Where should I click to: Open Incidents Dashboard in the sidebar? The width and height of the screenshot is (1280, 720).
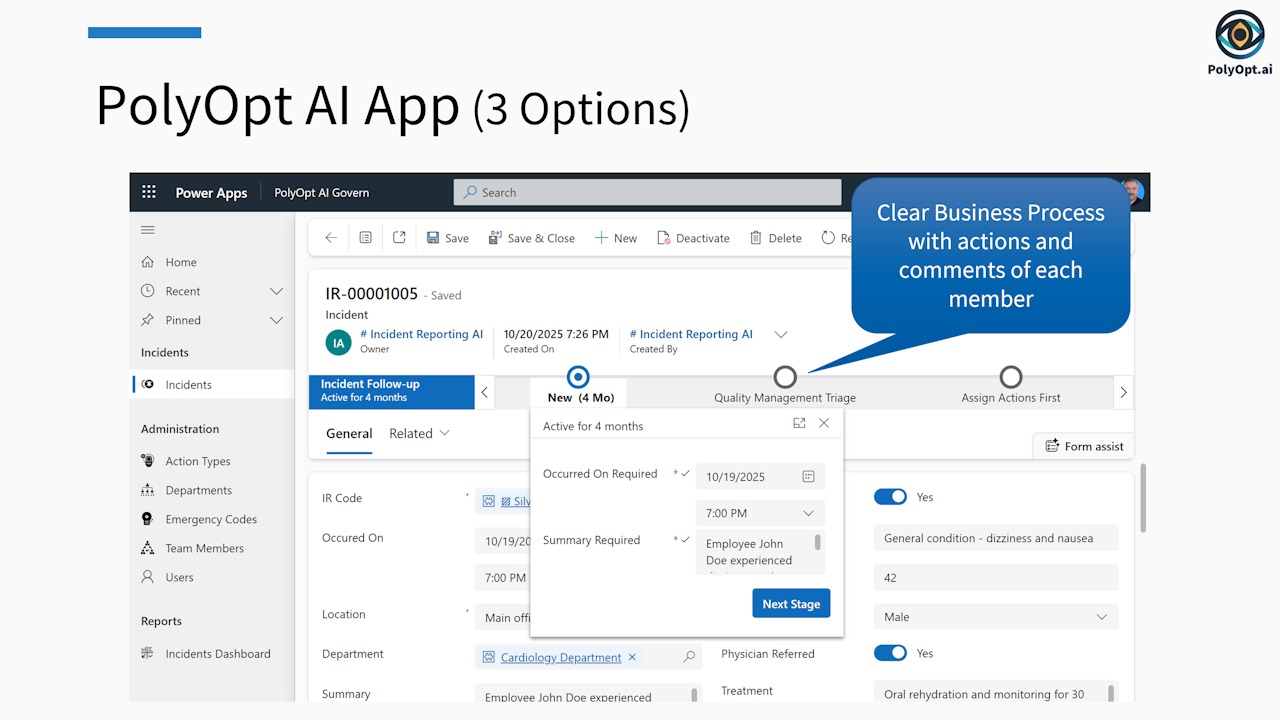[x=217, y=654]
